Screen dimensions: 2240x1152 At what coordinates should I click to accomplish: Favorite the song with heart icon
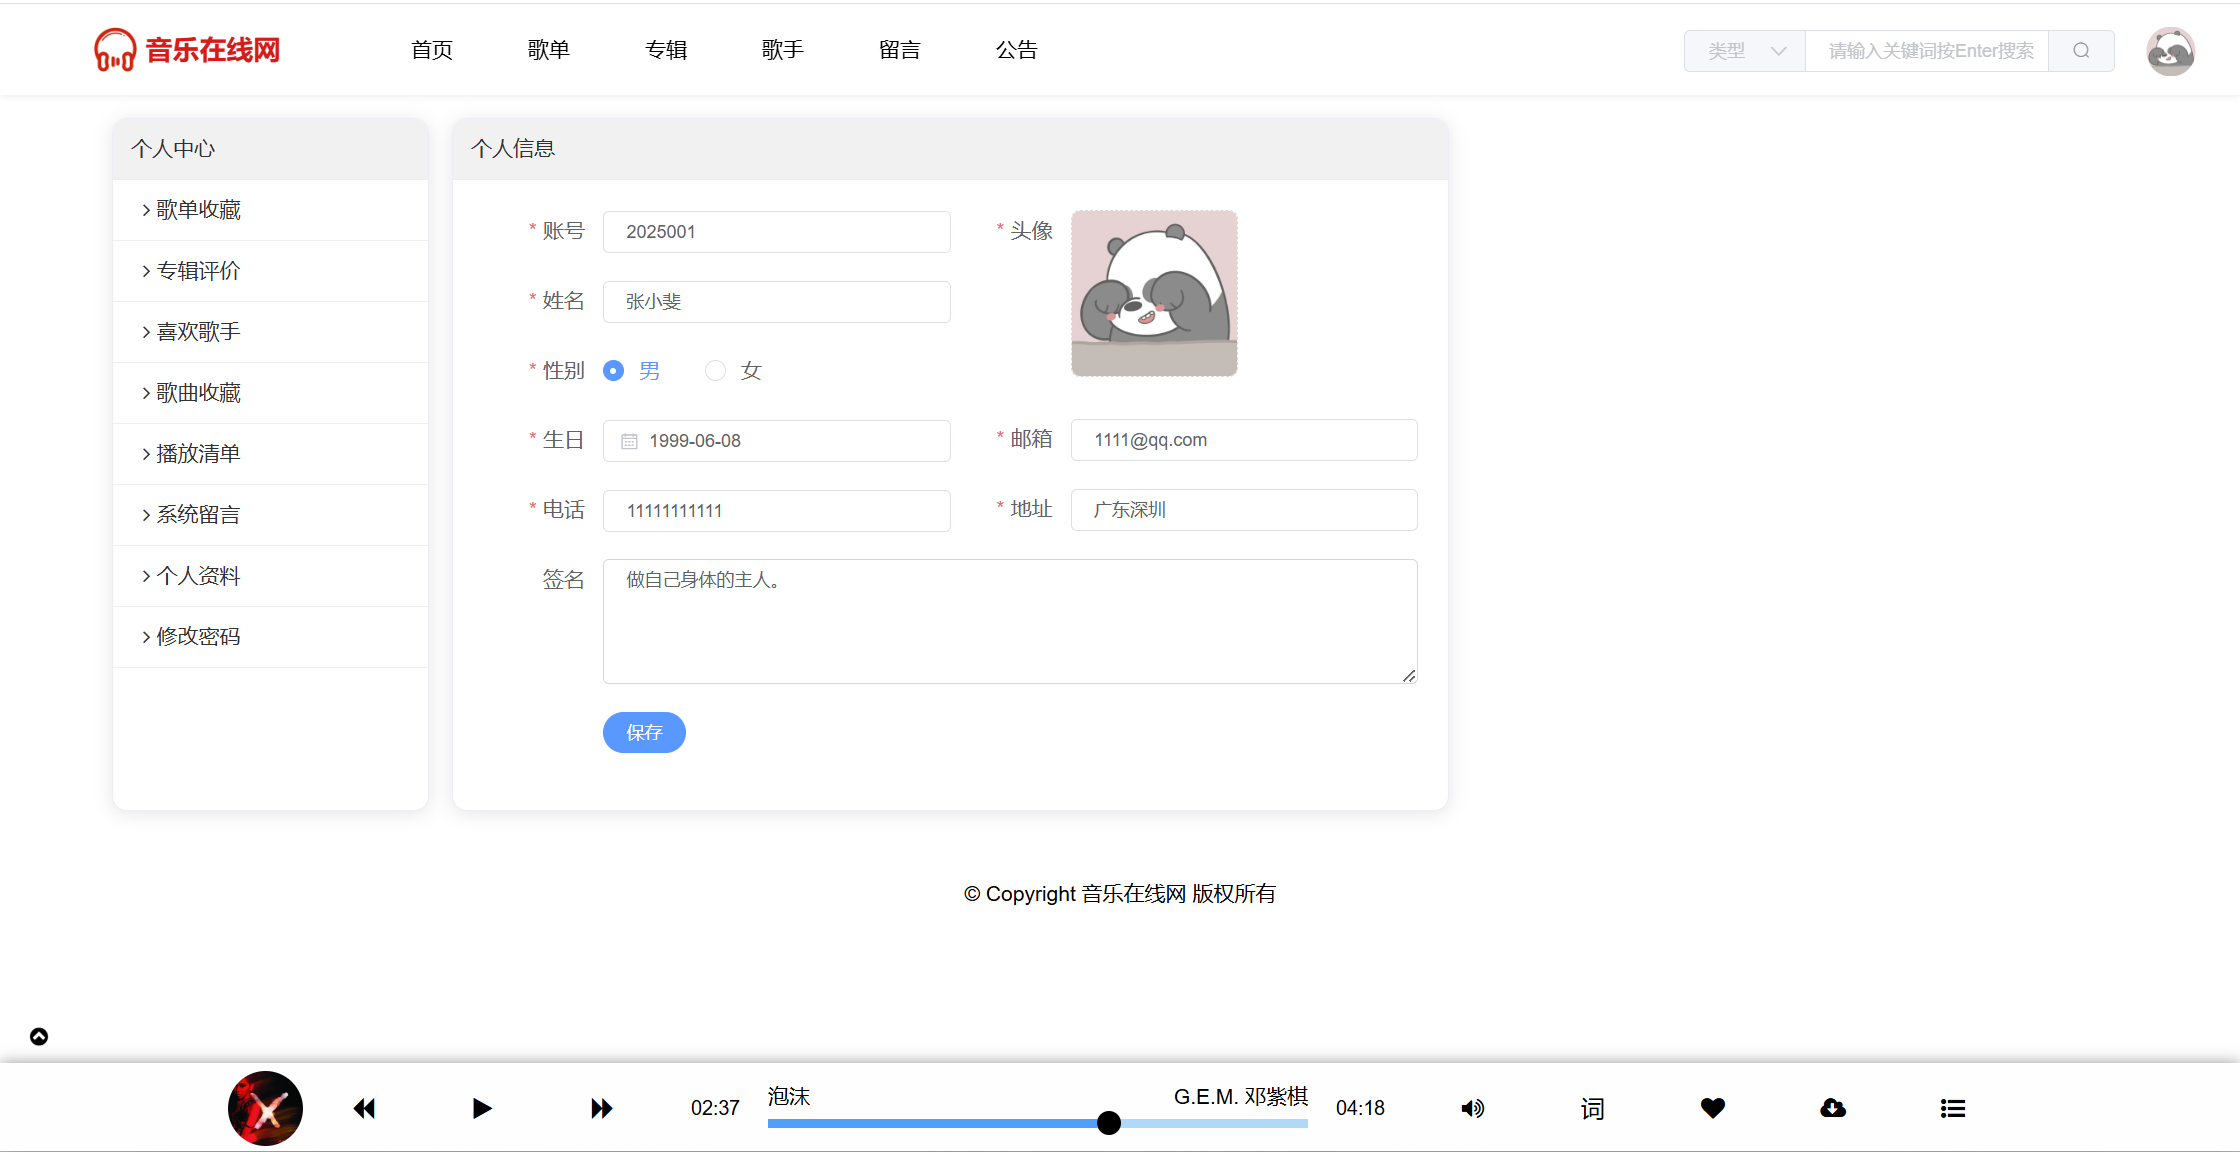coord(1713,1108)
